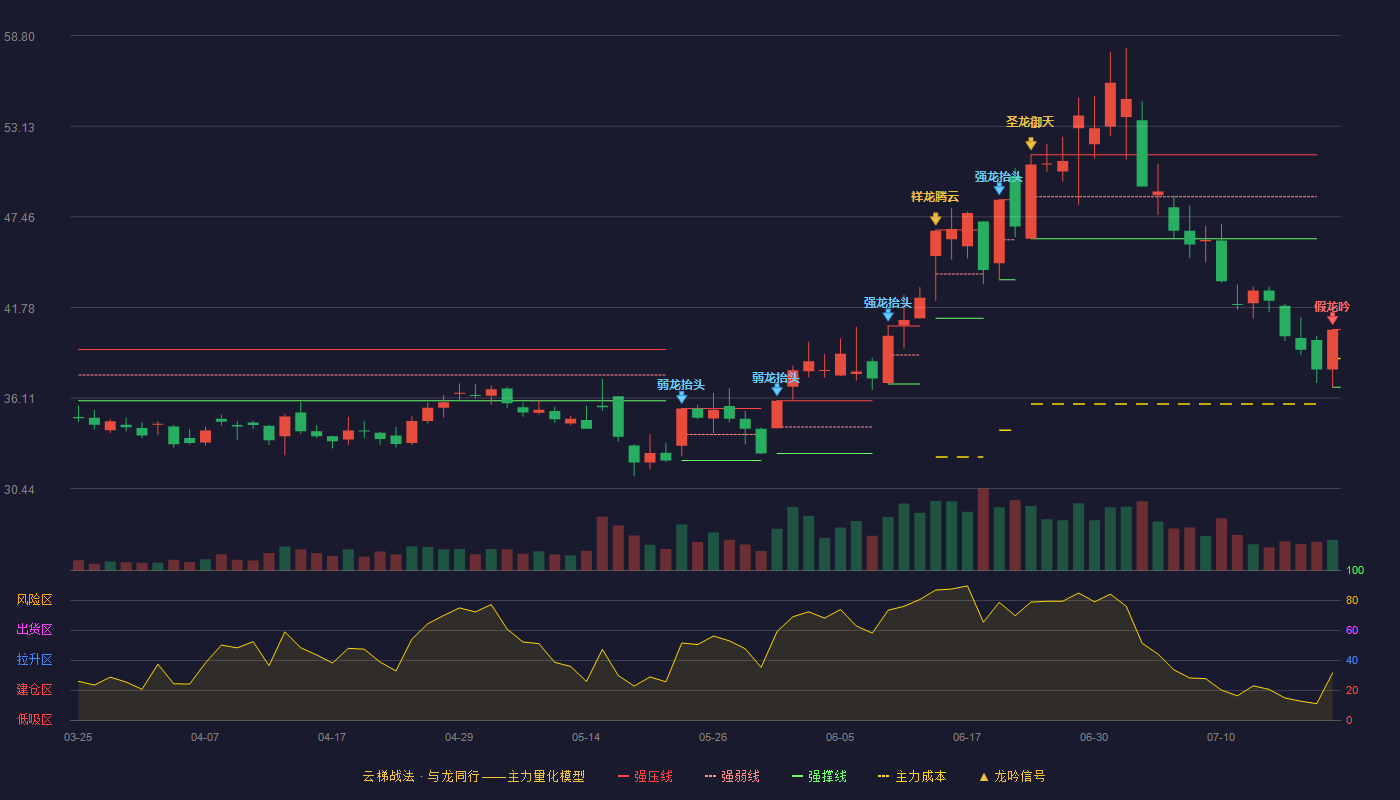
Task: Toggle the 强压线 legend item
Action: pyautogui.click(x=645, y=776)
